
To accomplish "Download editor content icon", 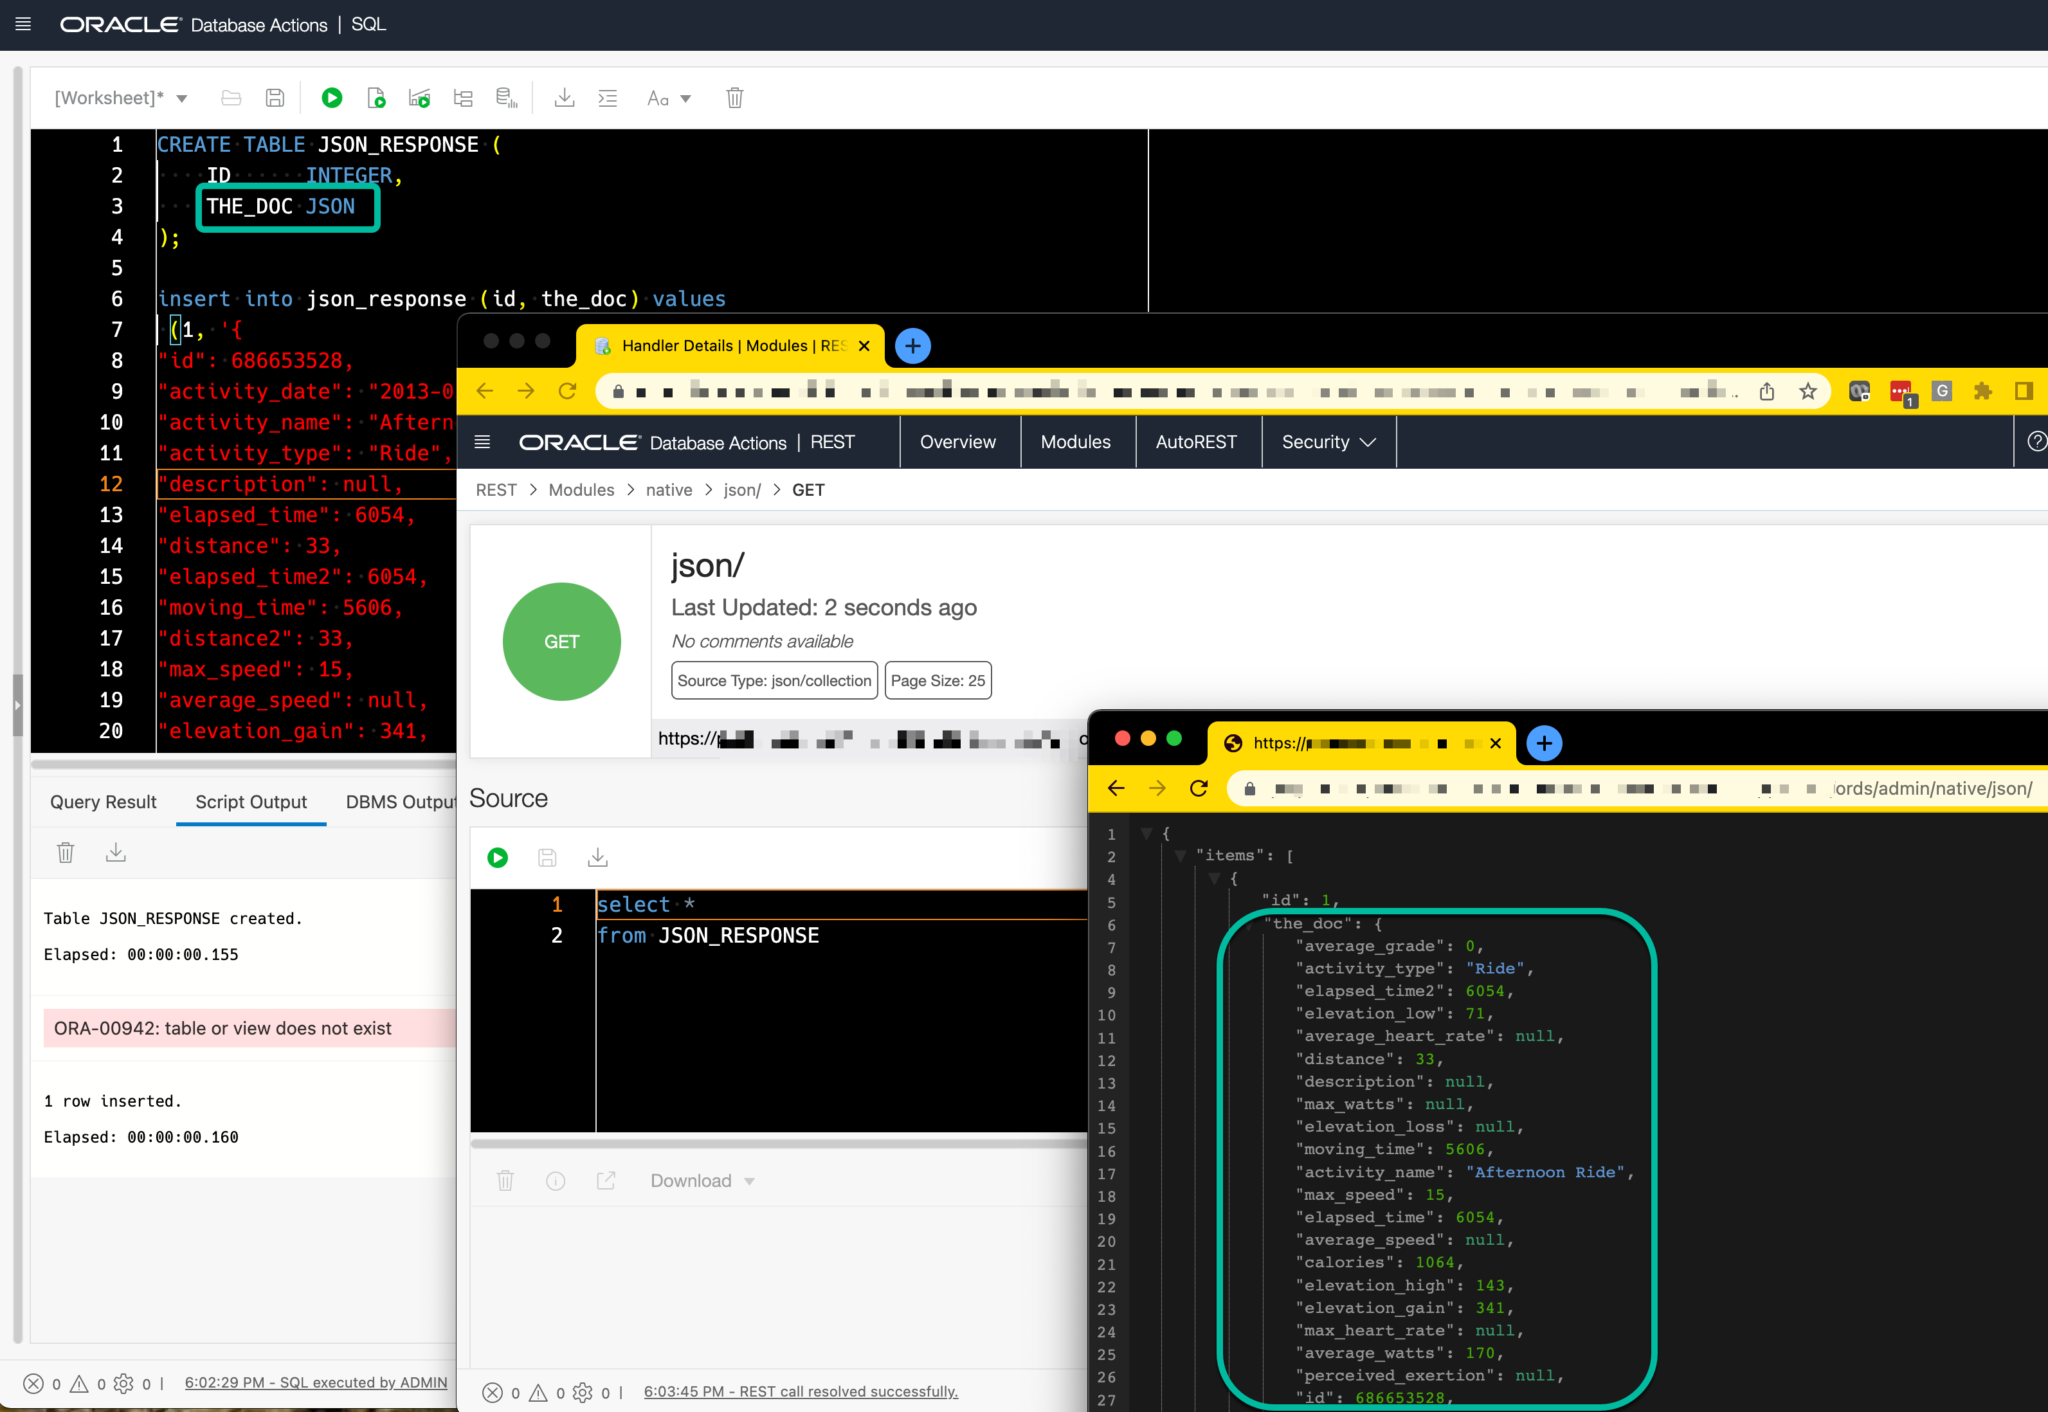I will coord(564,98).
